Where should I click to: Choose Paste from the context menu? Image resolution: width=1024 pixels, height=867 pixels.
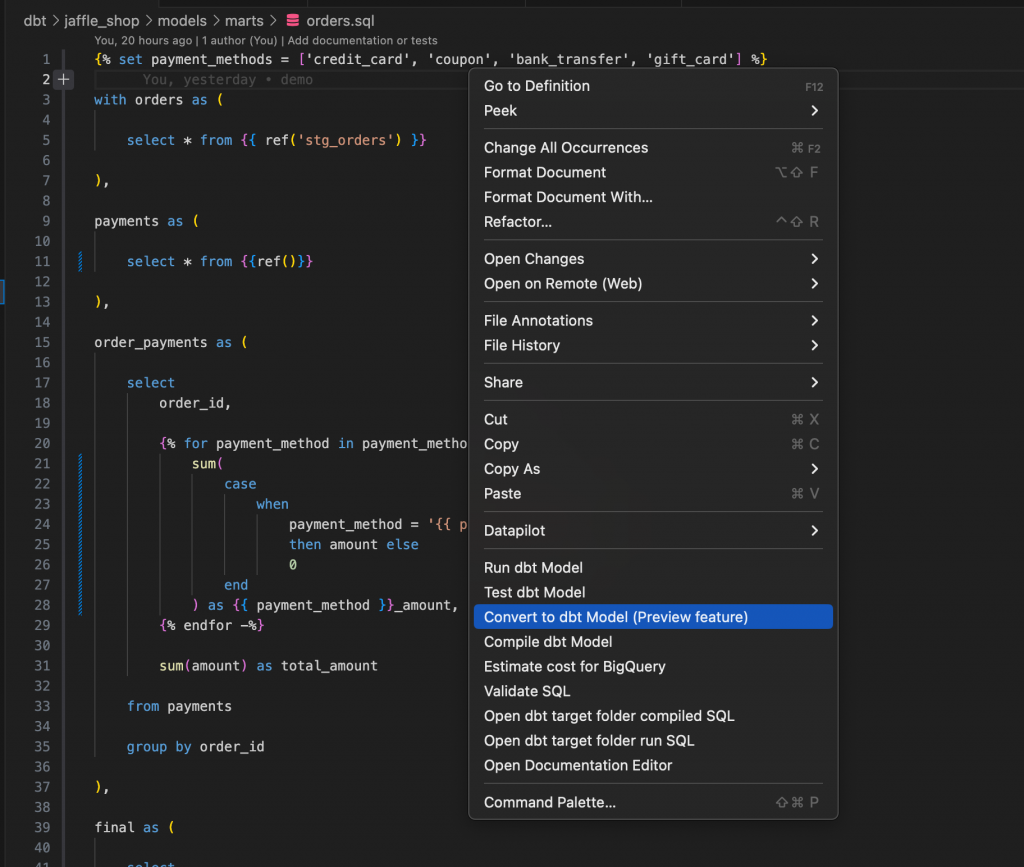click(x=653, y=494)
